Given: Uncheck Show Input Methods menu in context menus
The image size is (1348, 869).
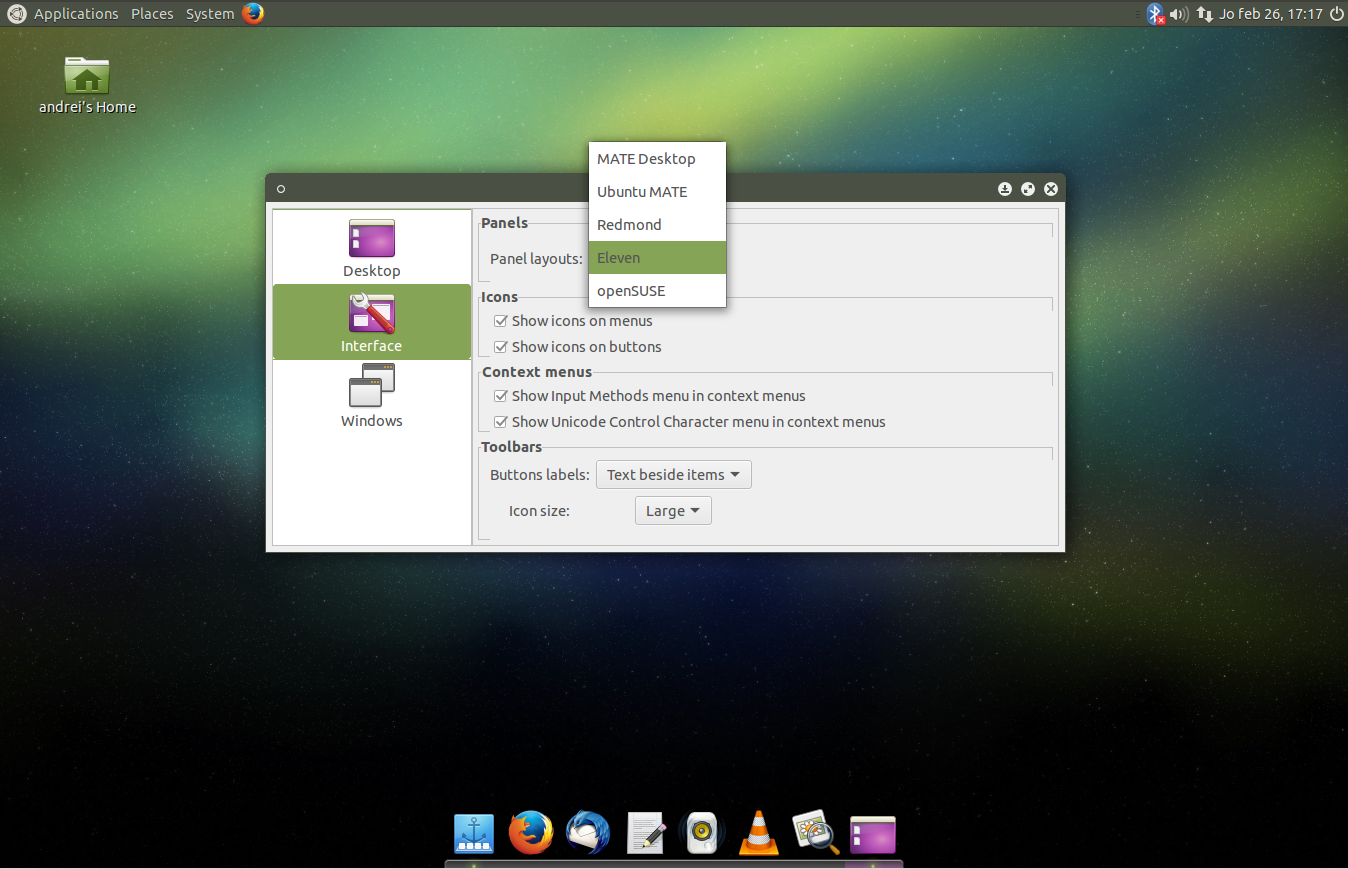Looking at the screenshot, I should [500, 396].
